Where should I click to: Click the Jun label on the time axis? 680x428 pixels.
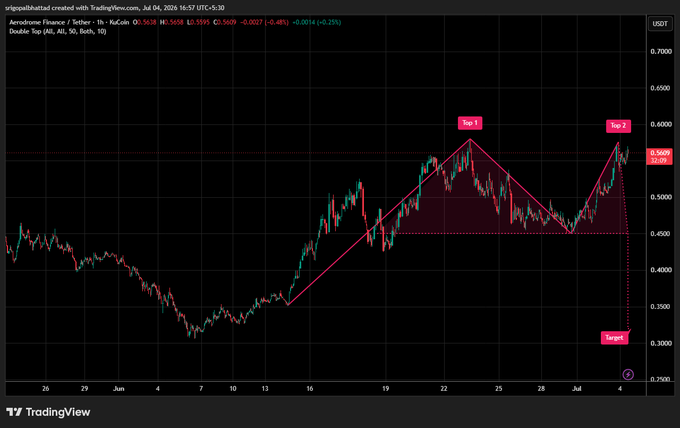[118, 389]
